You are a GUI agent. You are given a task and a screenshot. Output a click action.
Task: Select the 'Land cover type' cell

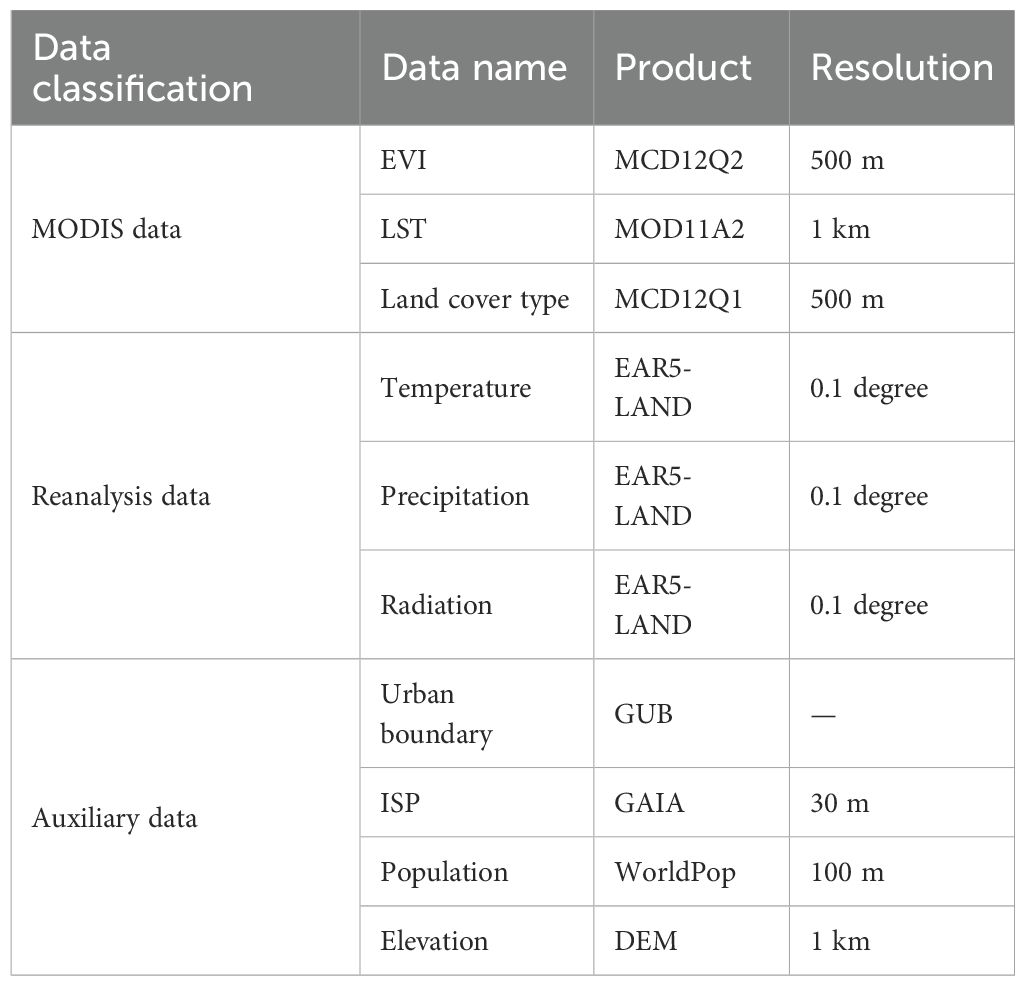click(475, 298)
